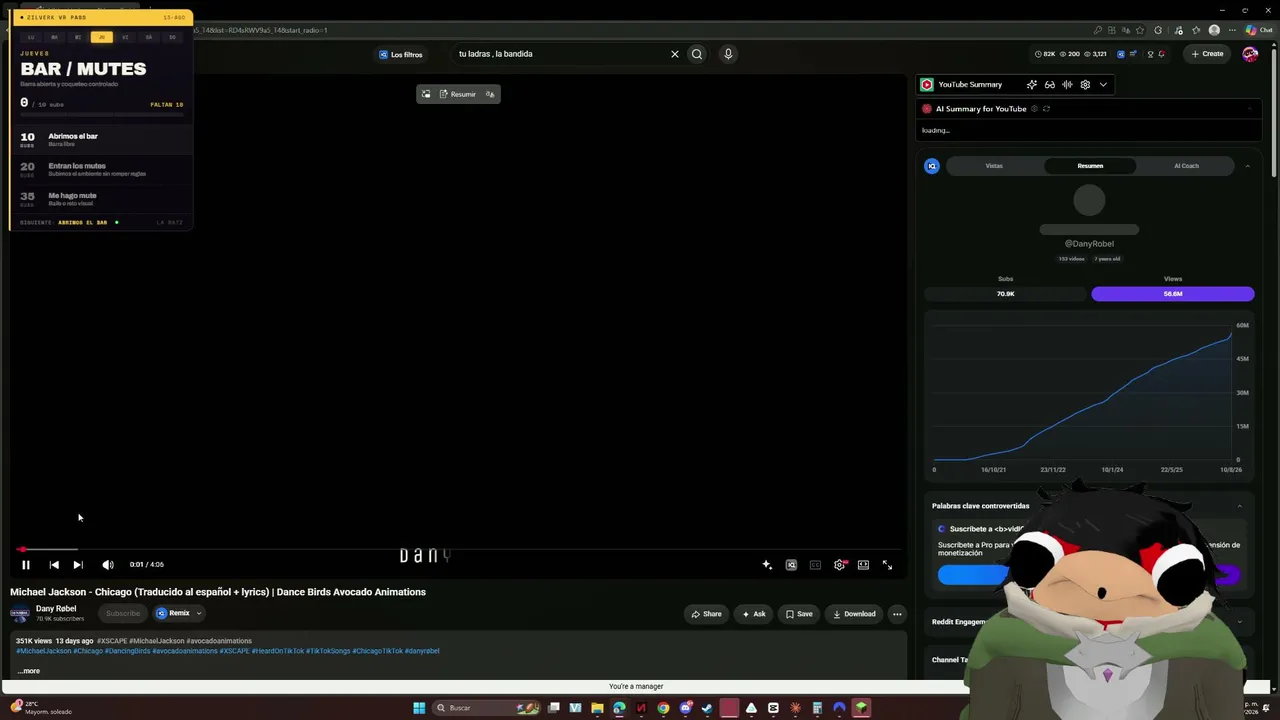Image resolution: width=1280 pixels, height=720 pixels.
Task: Switch to the Vistas tab
Action: 994,166
